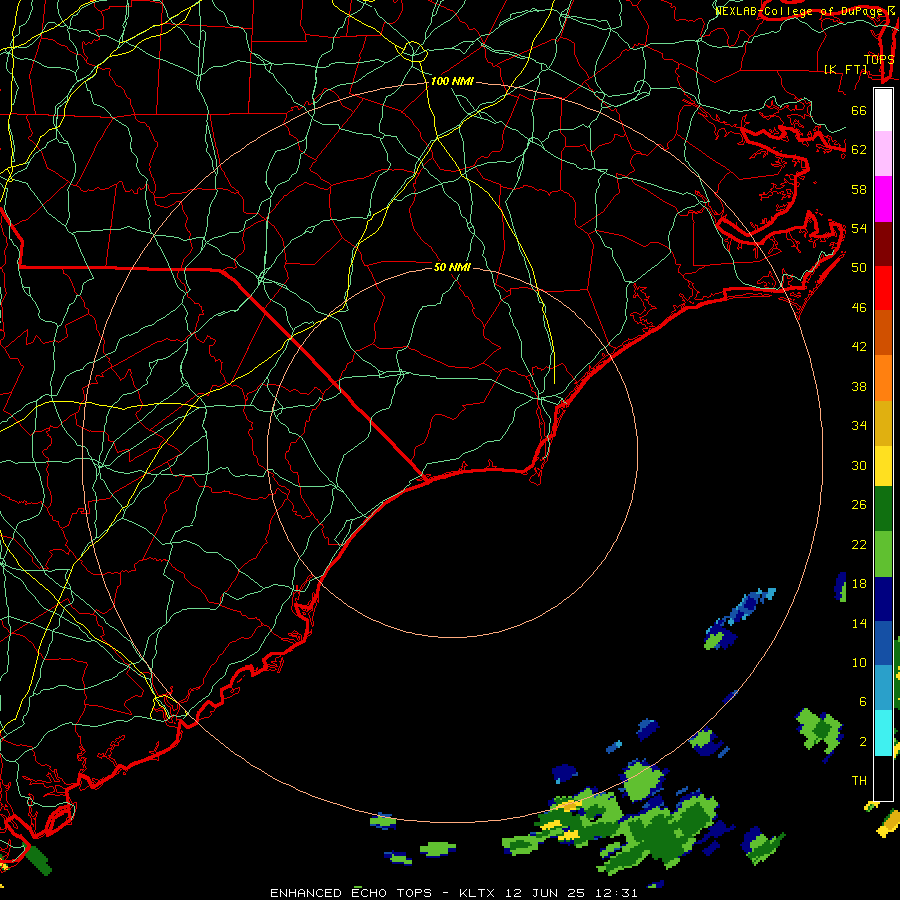This screenshot has height=900, width=900.
Task: Click the legend value 30
Action: pyautogui.click(x=859, y=465)
